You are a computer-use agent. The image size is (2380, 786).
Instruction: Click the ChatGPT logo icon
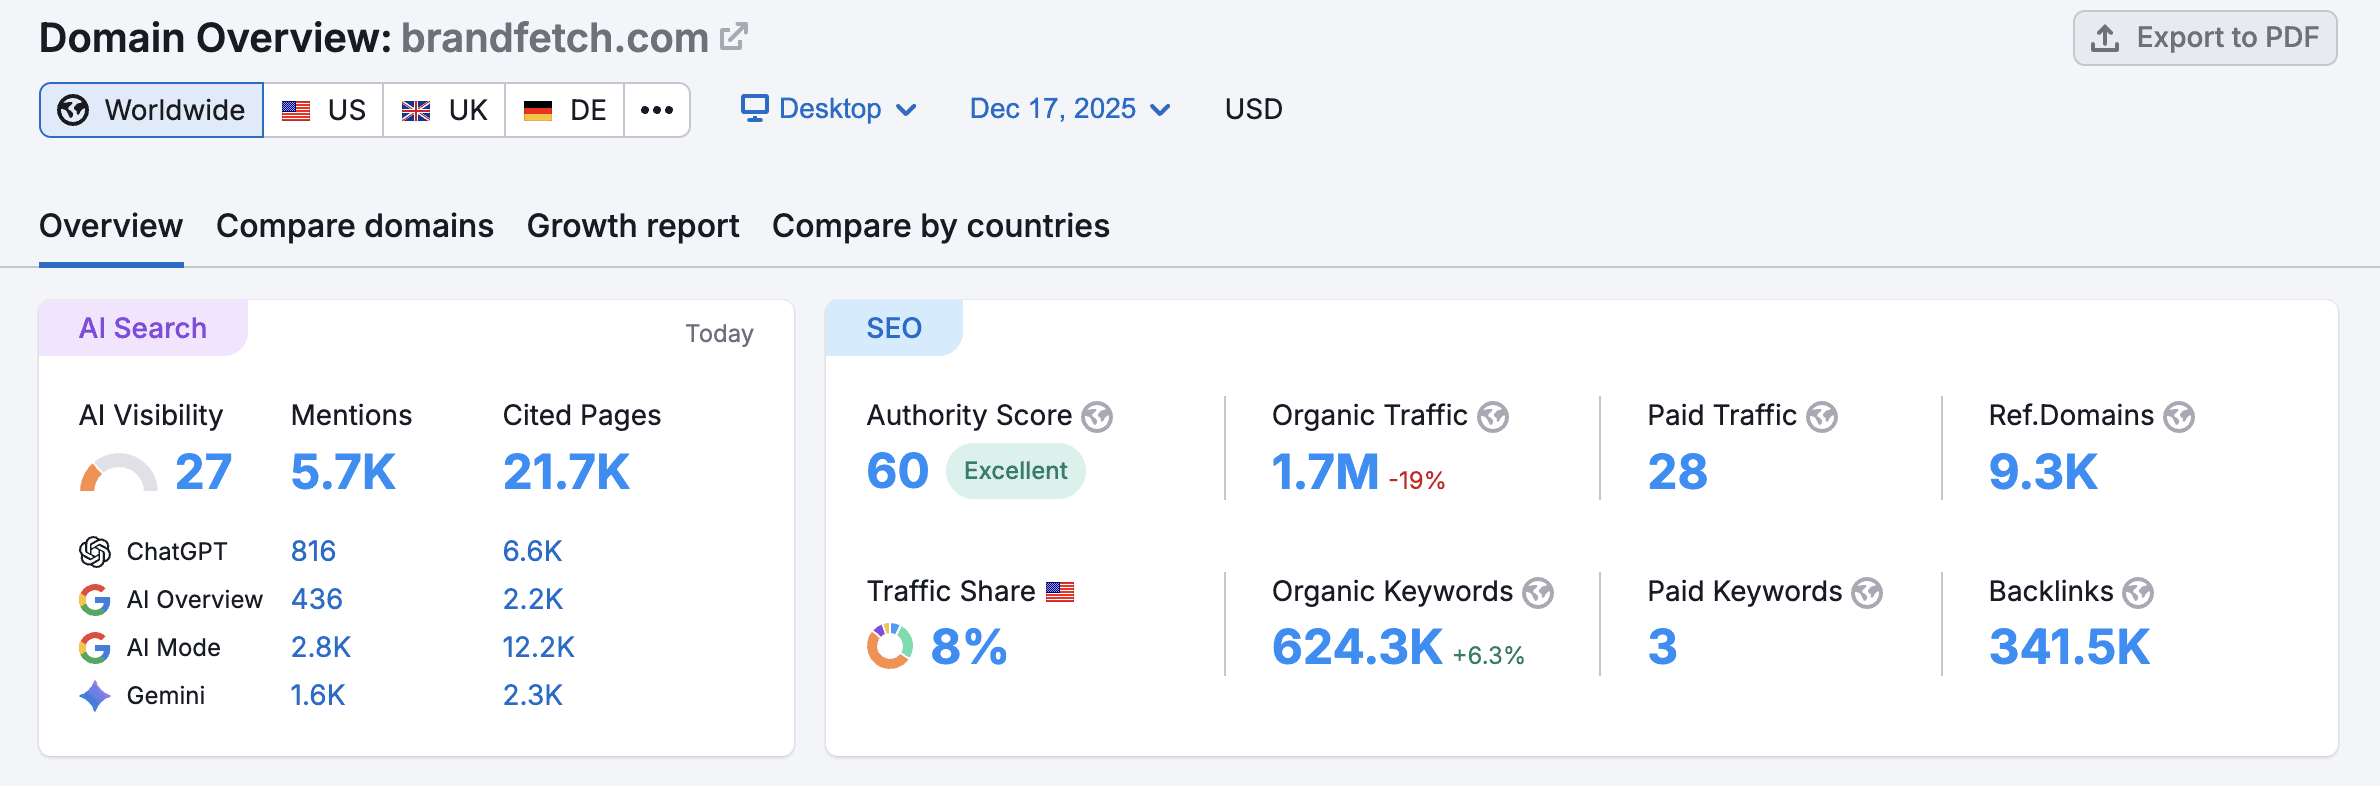click(x=95, y=551)
